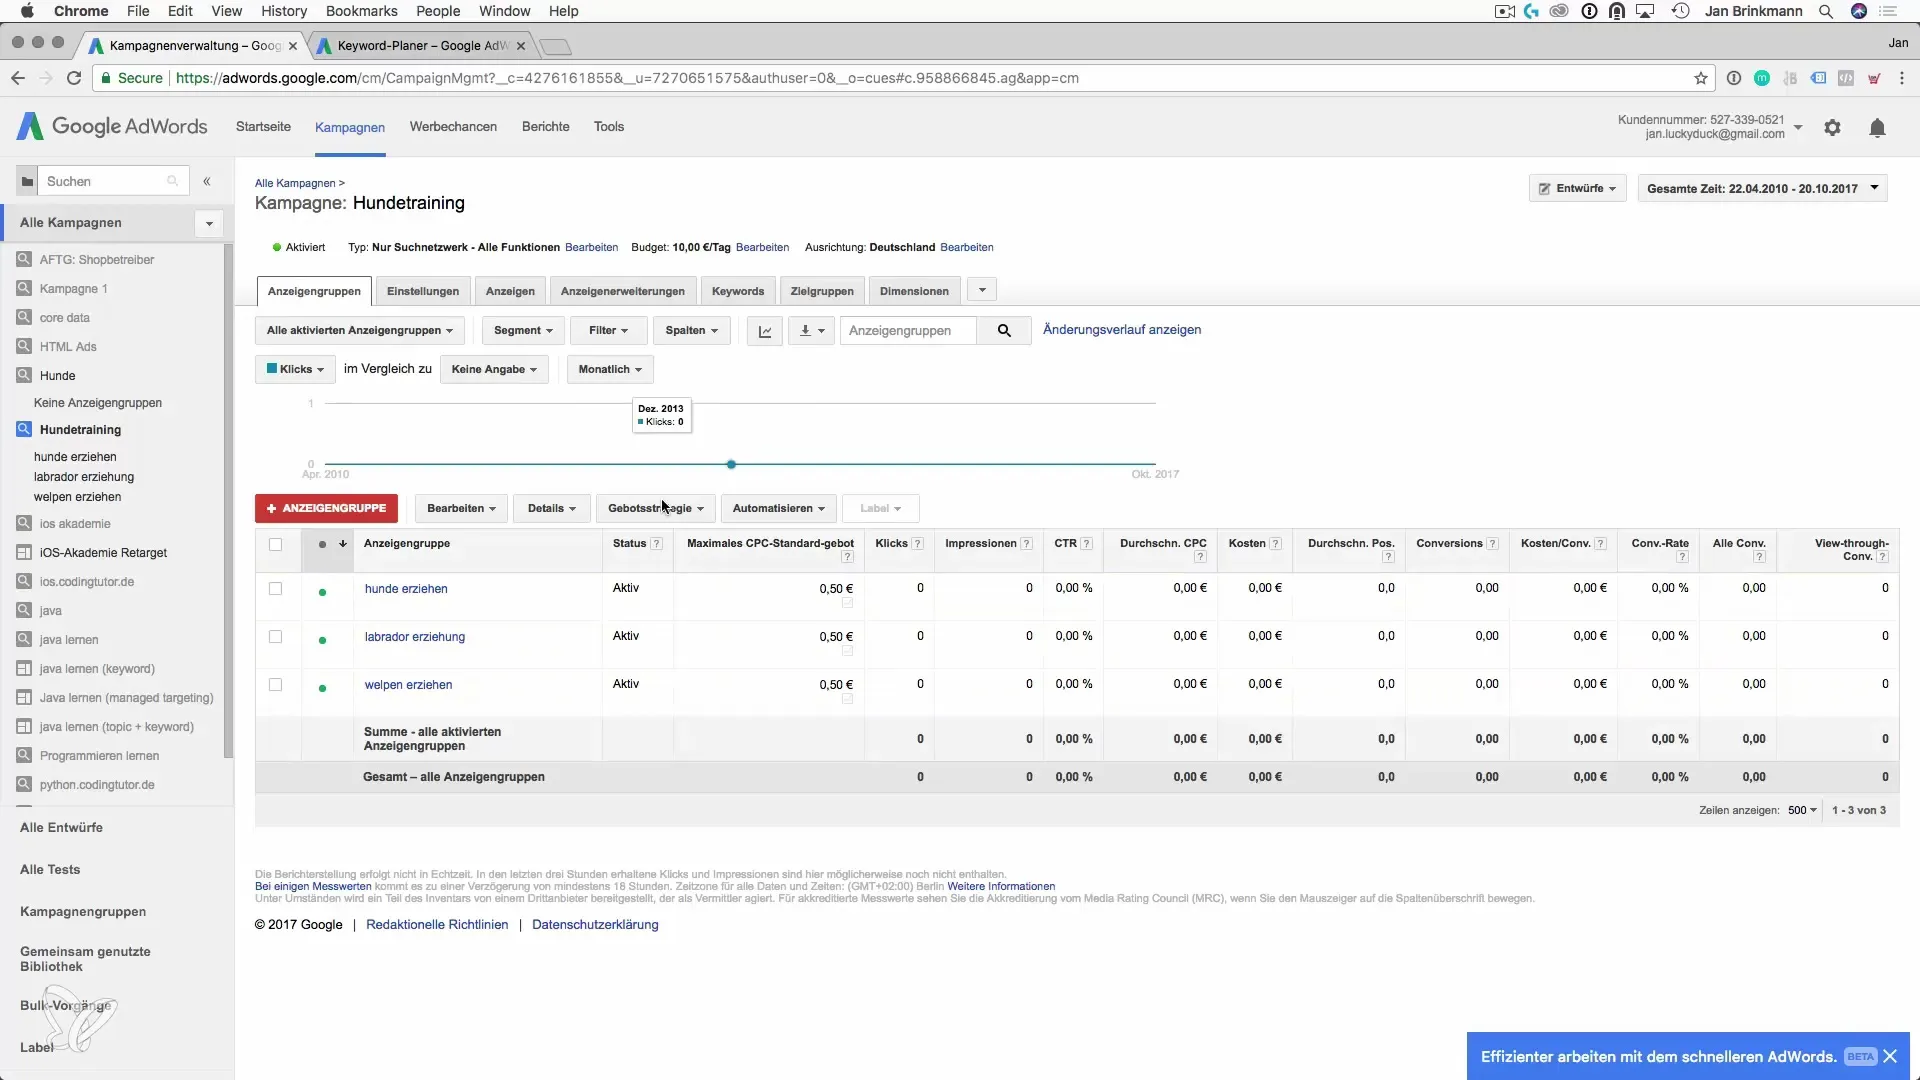1920x1080 pixels.
Task: Collapse the sidebar with double chevron icon
Action: [x=207, y=181]
